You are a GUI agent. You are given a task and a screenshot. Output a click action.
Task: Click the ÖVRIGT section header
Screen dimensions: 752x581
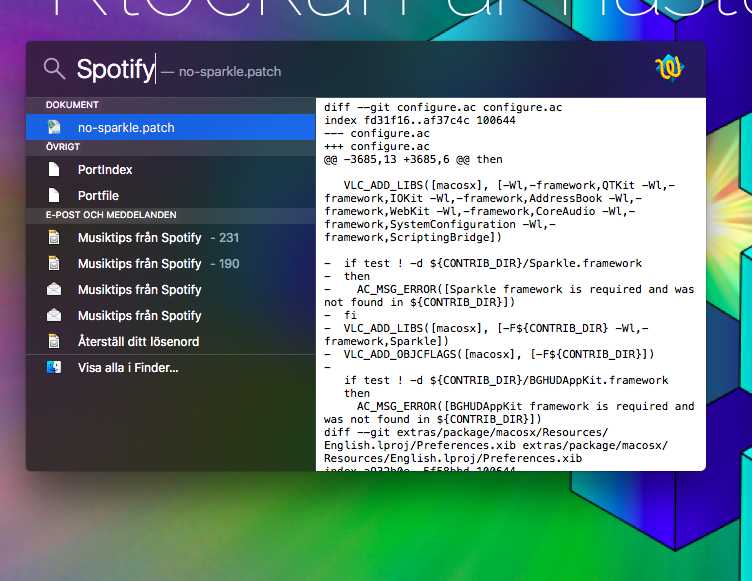171,147
